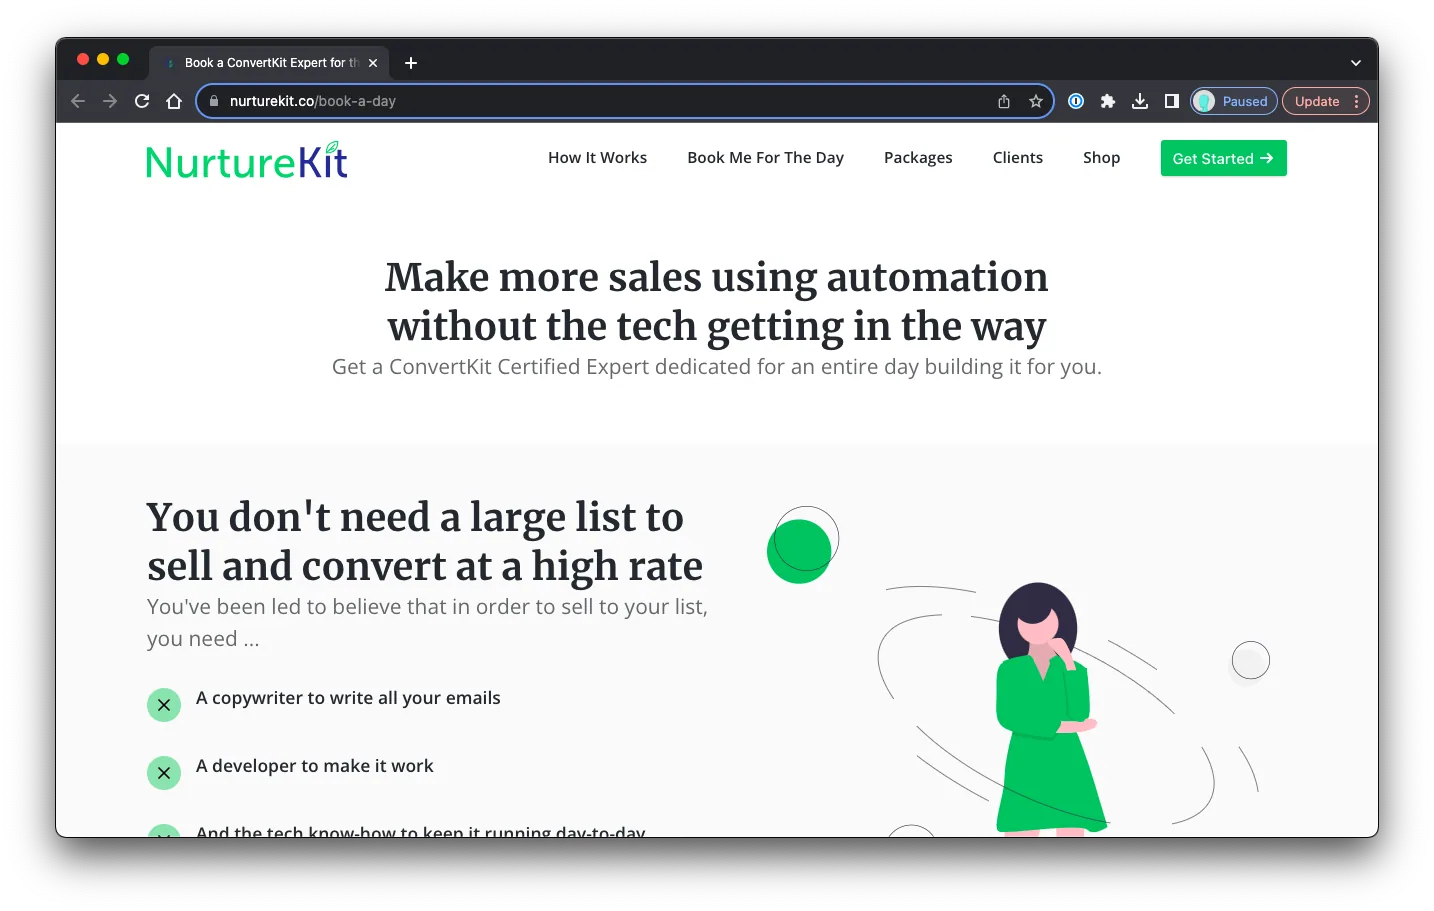Screen dimensions: 1434x911
Task: Open the 1Password extension icon
Action: point(1076,101)
